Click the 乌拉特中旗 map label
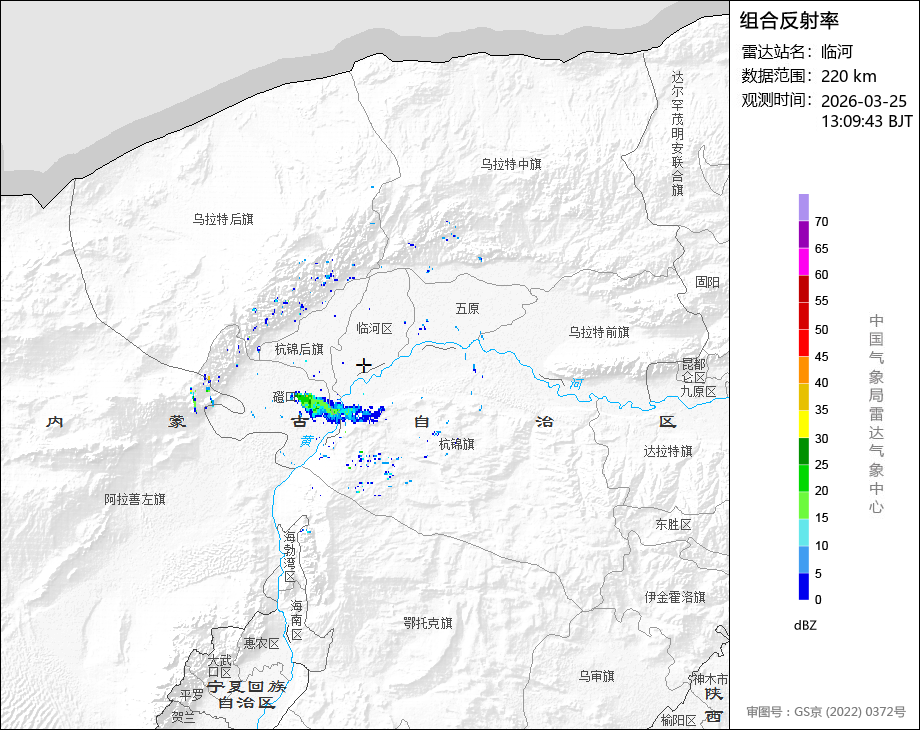The height and width of the screenshot is (730, 920). point(511,164)
